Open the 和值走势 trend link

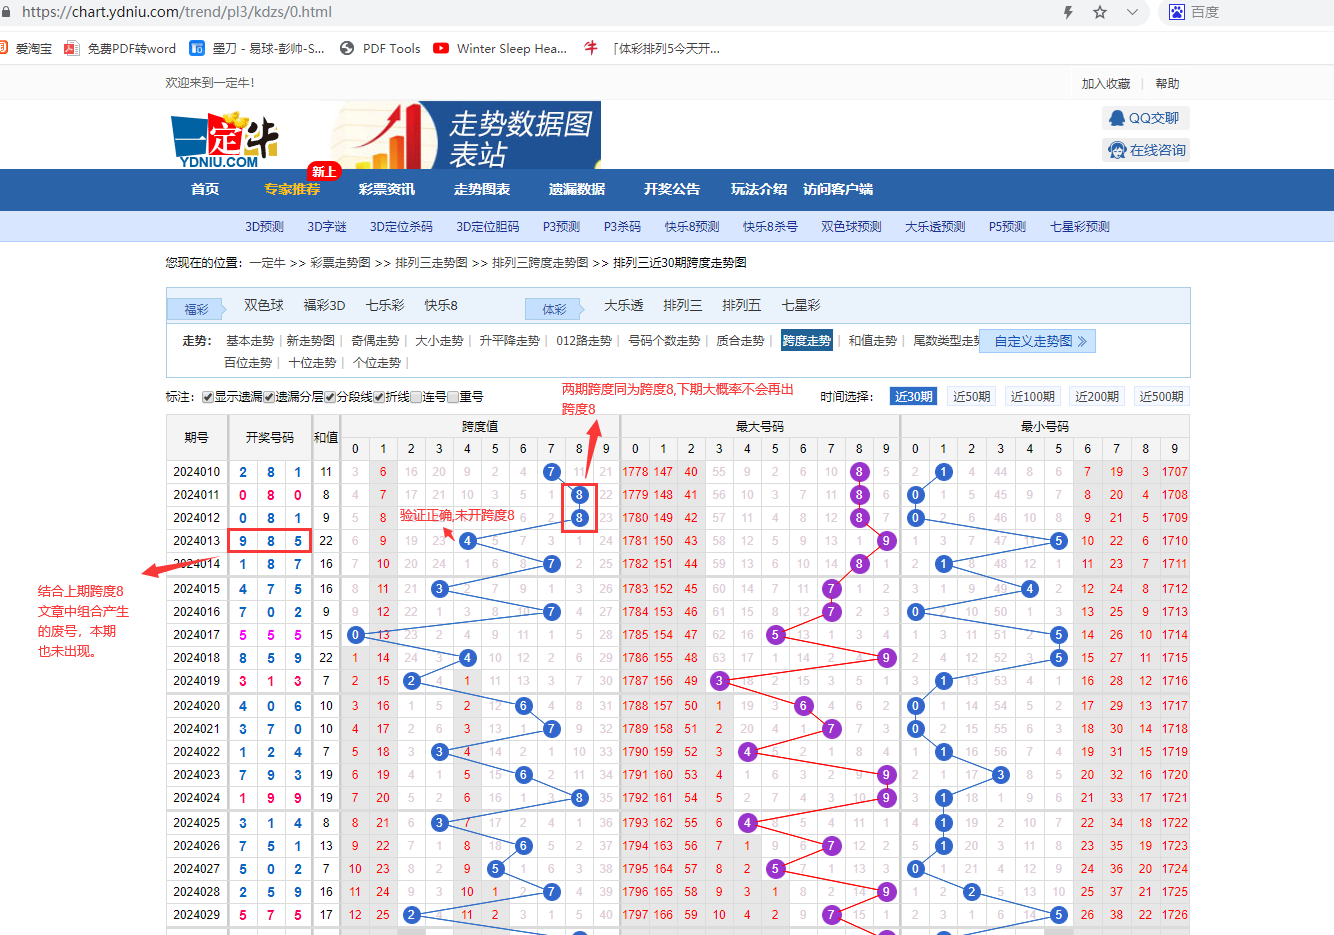(x=872, y=341)
